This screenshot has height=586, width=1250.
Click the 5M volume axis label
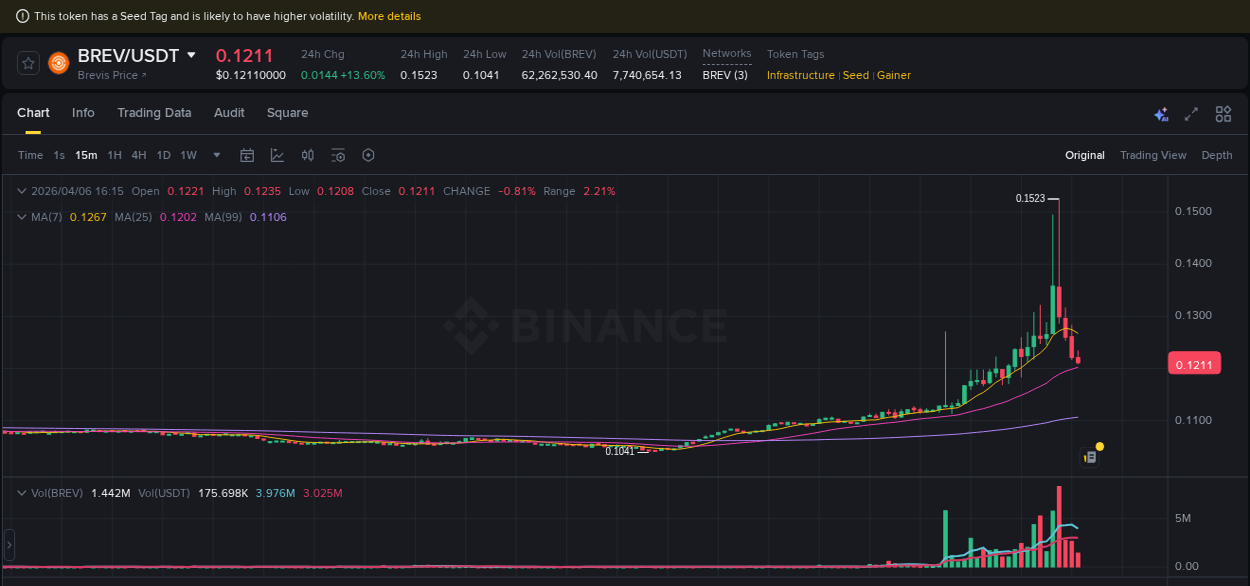click(x=1183, y=518)
